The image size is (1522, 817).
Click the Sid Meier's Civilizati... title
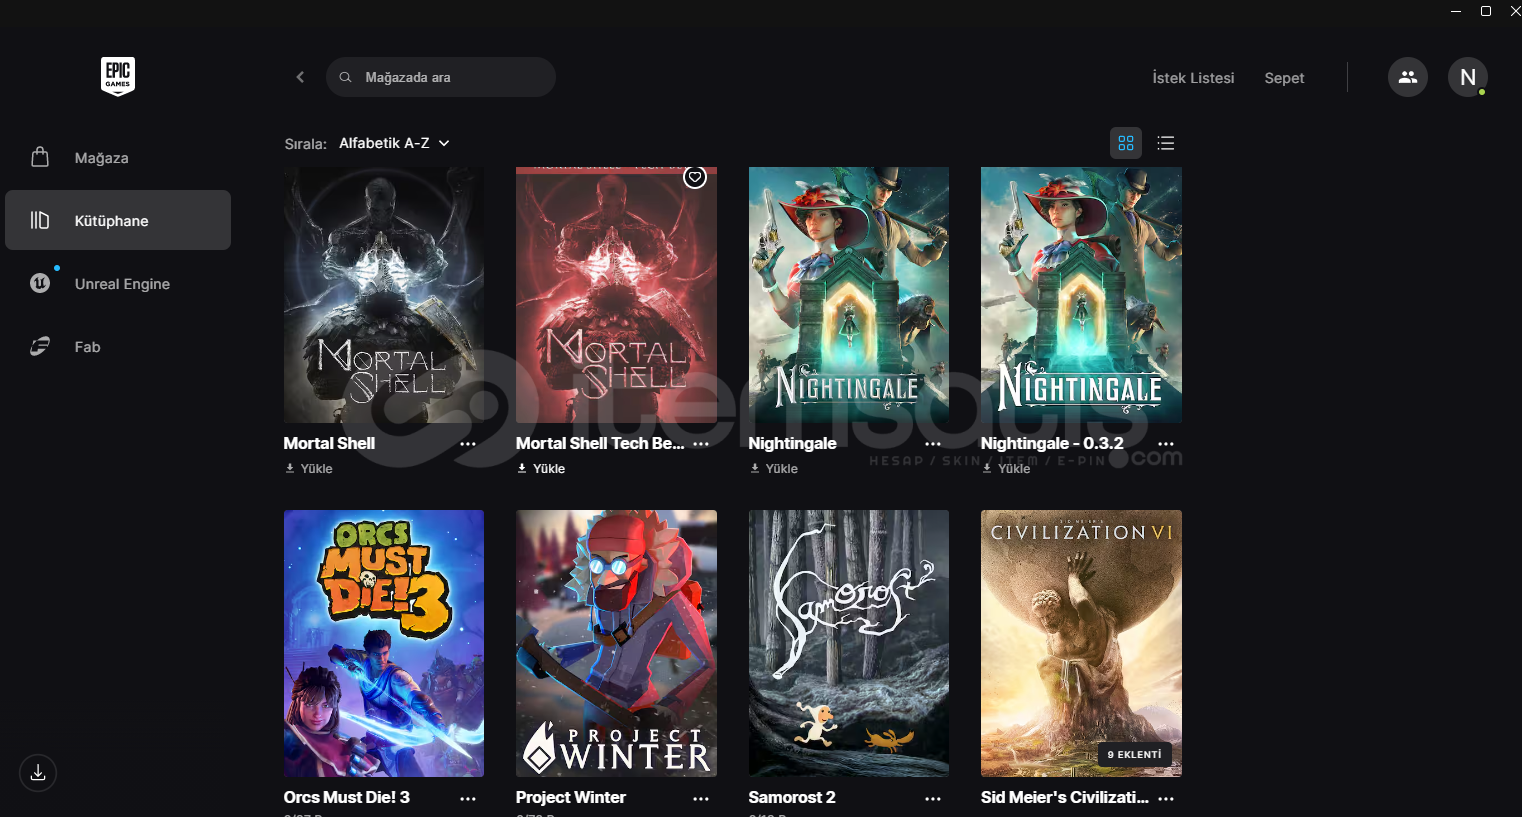point(1065,797)
